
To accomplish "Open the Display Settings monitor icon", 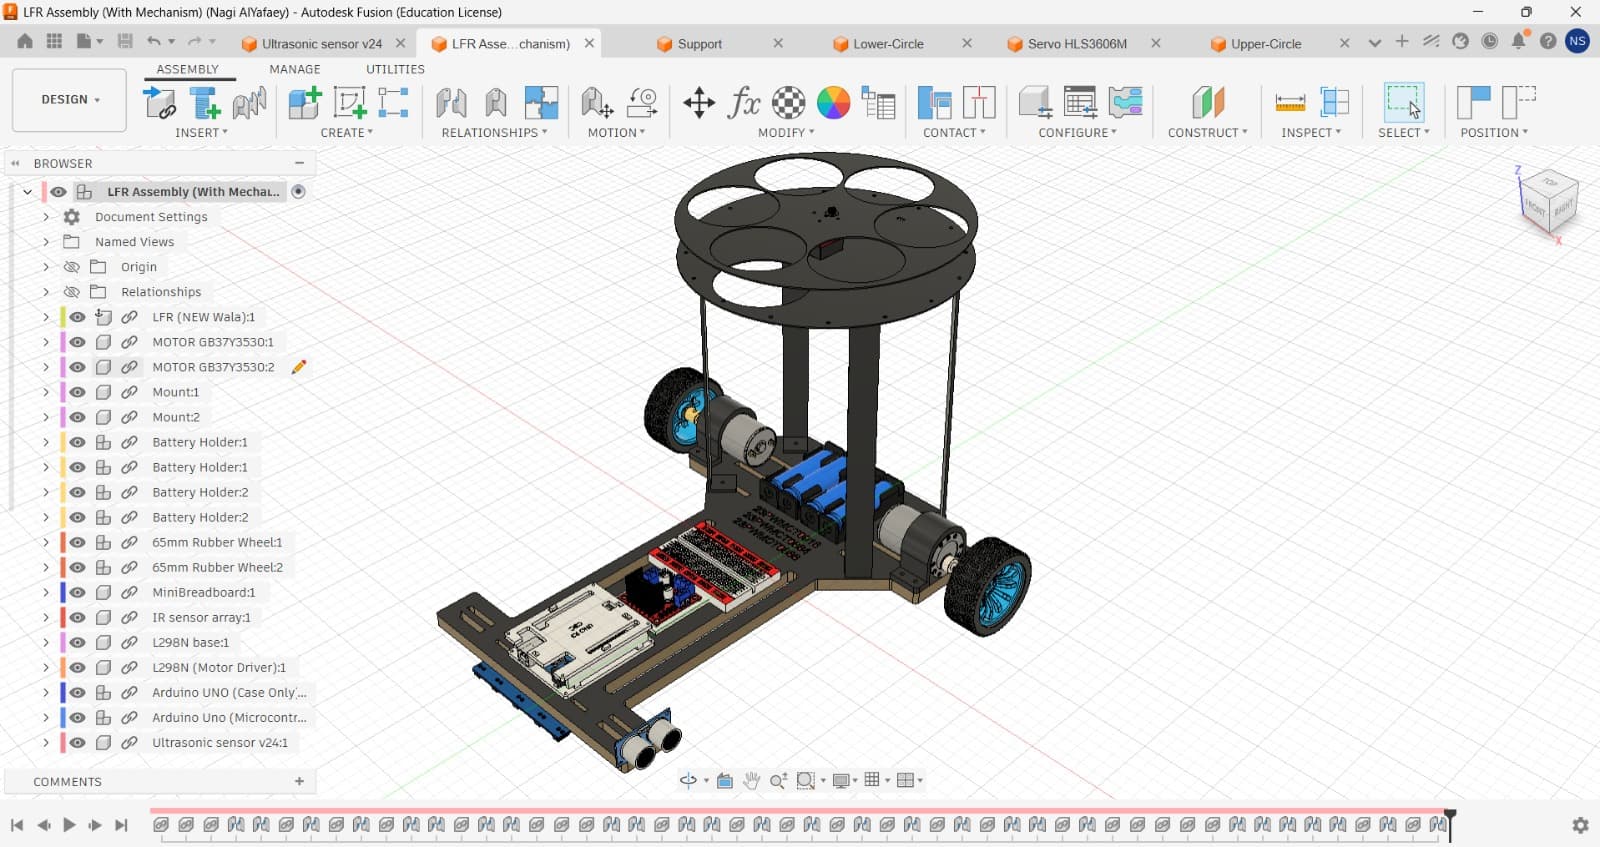I will [x=842, y=780].
